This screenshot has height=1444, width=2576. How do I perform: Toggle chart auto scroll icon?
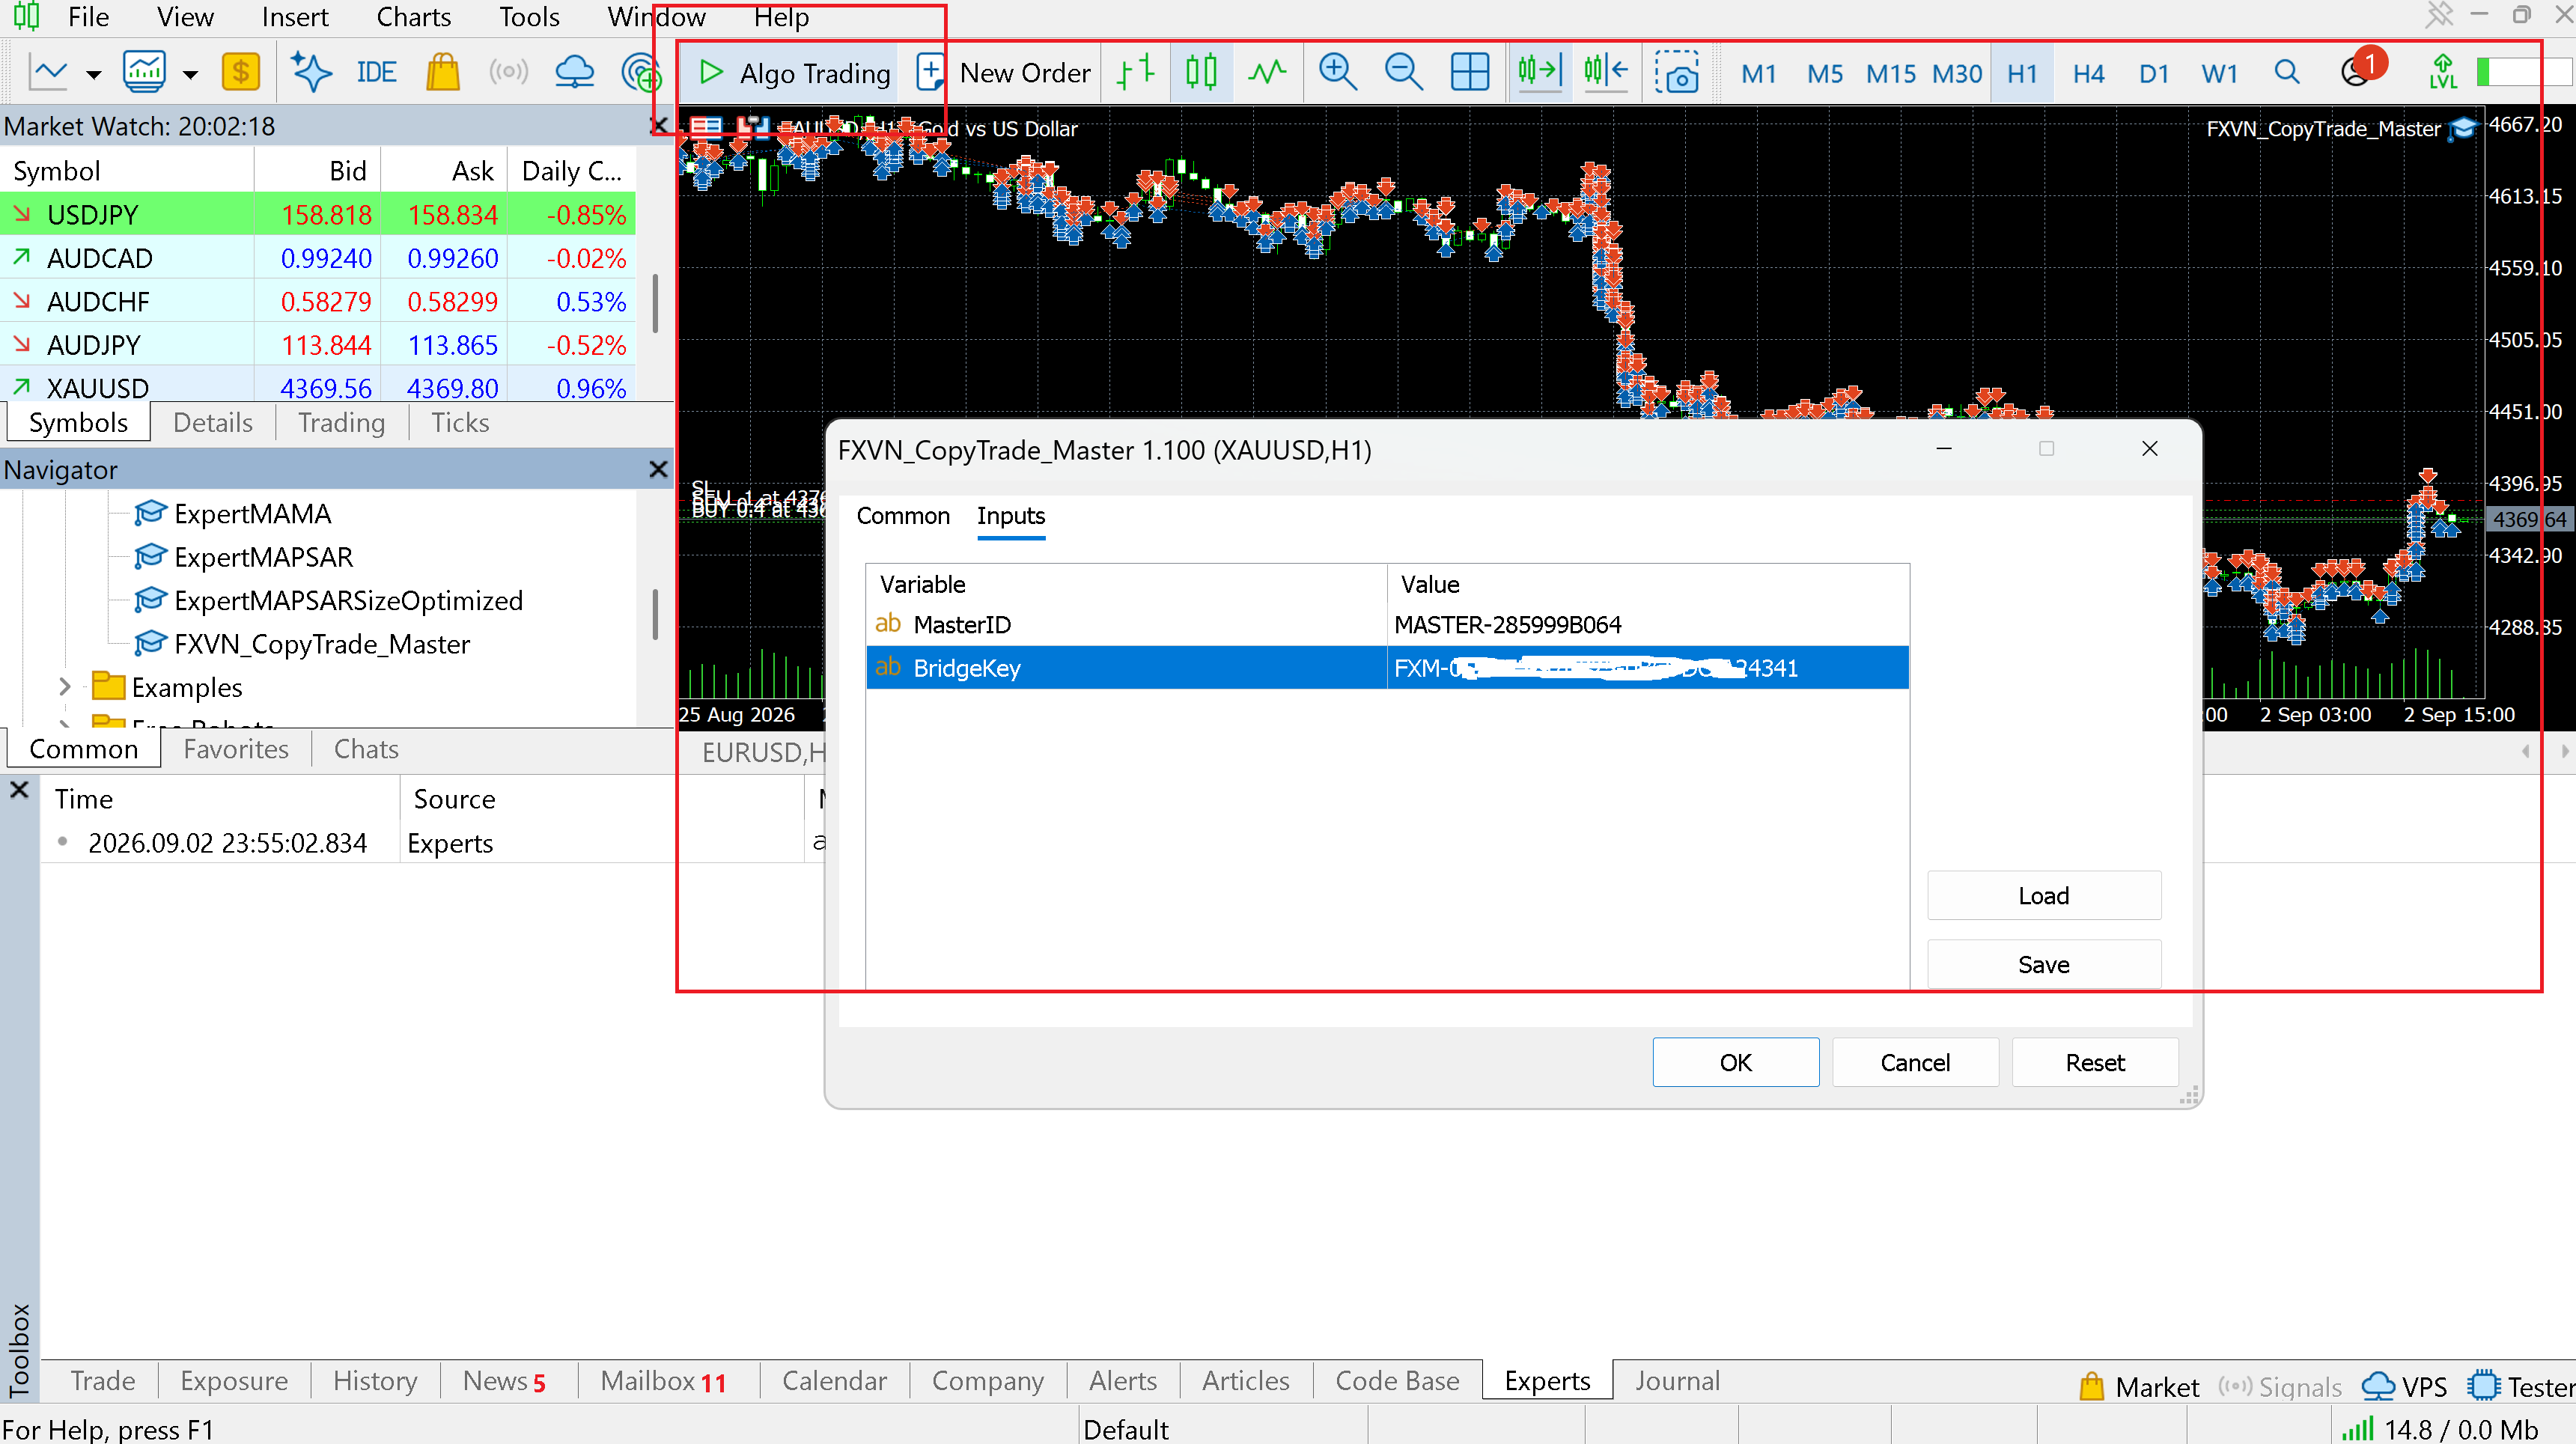[1539, 73]
